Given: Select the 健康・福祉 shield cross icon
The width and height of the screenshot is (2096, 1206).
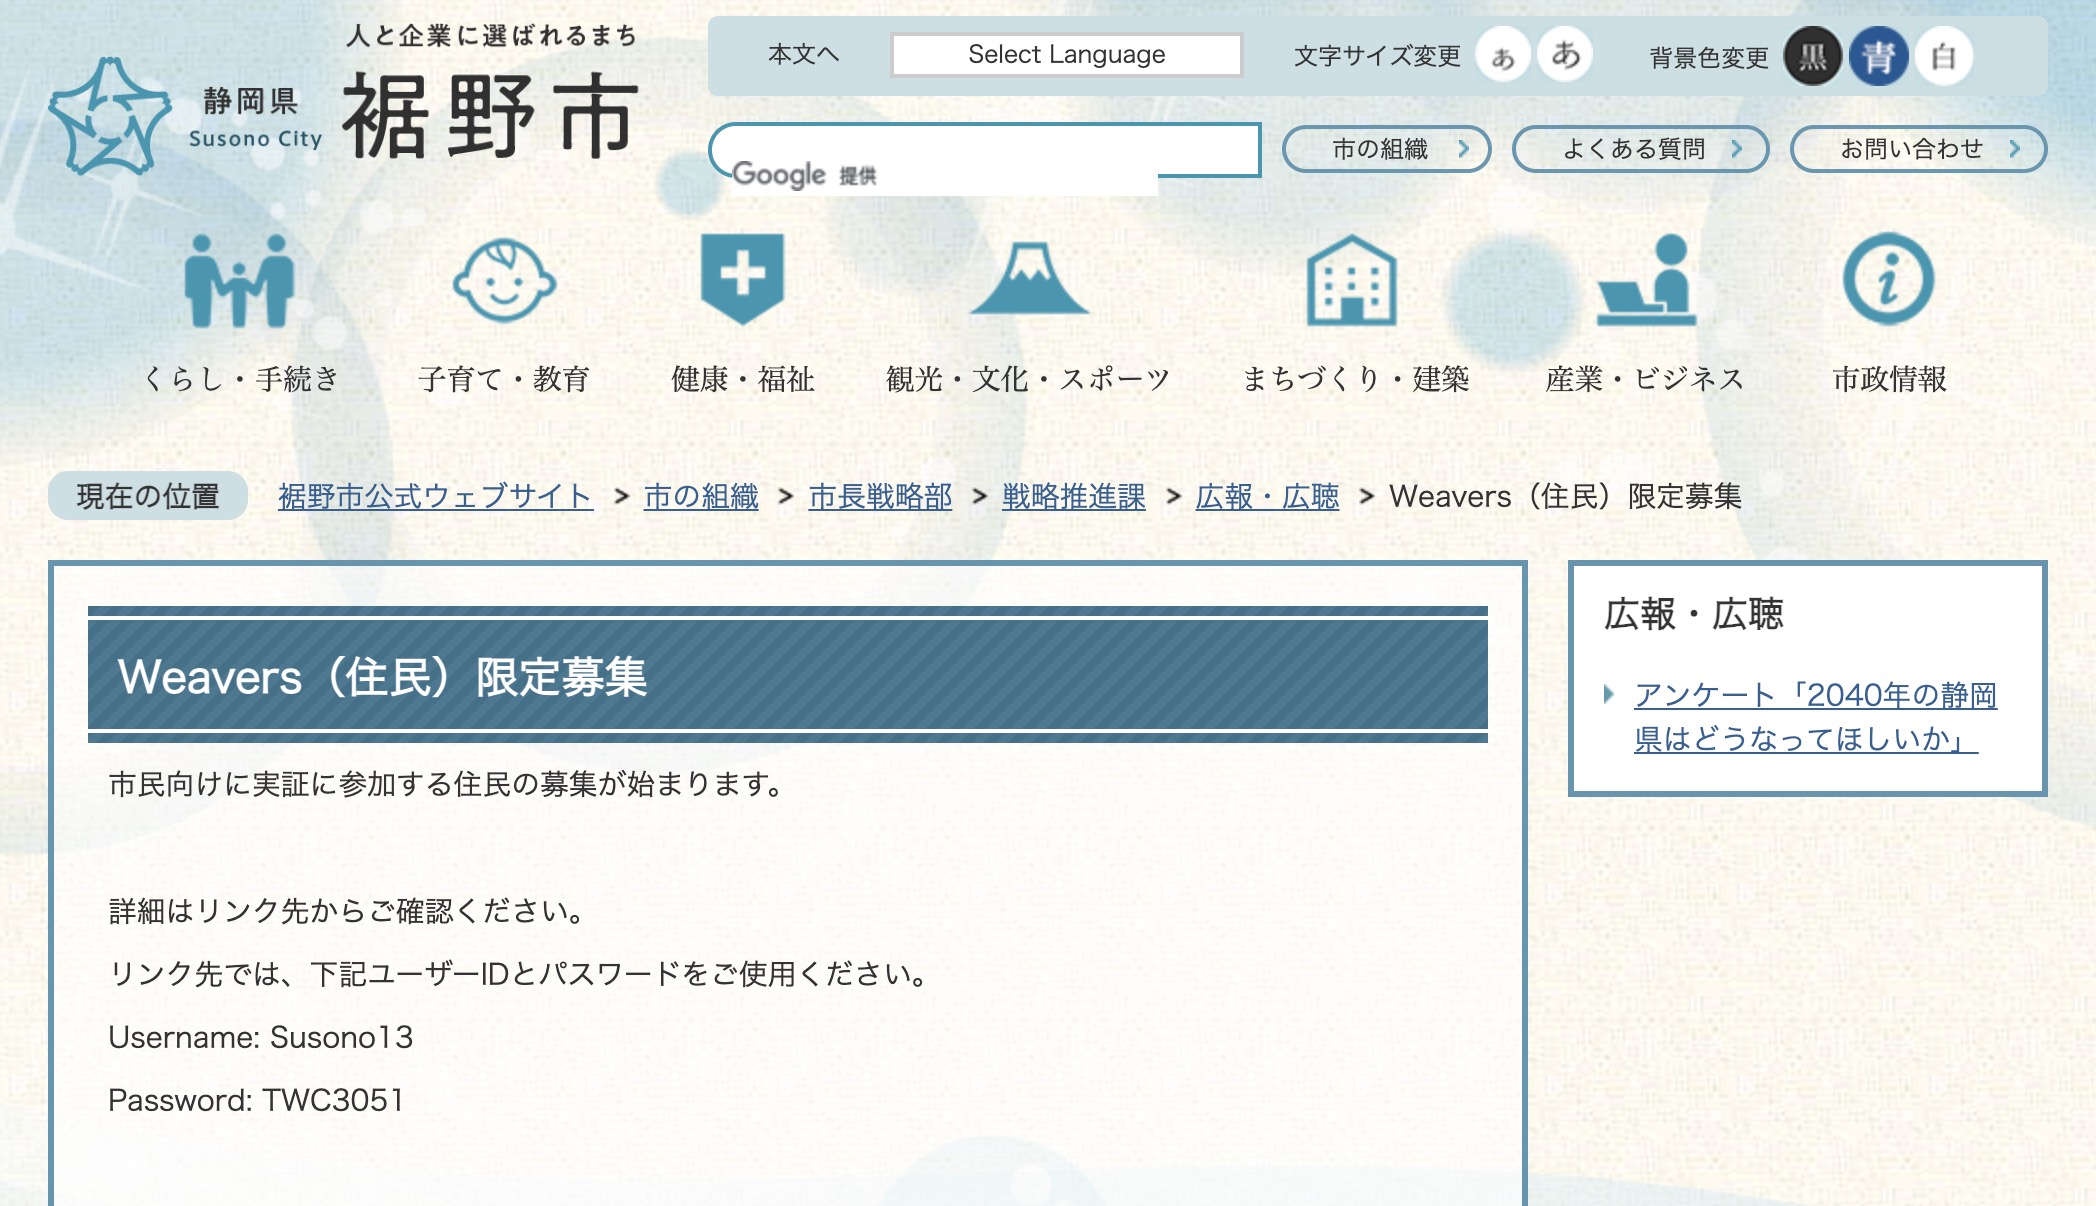Looking at the screenshot, I should click(742, 278).
